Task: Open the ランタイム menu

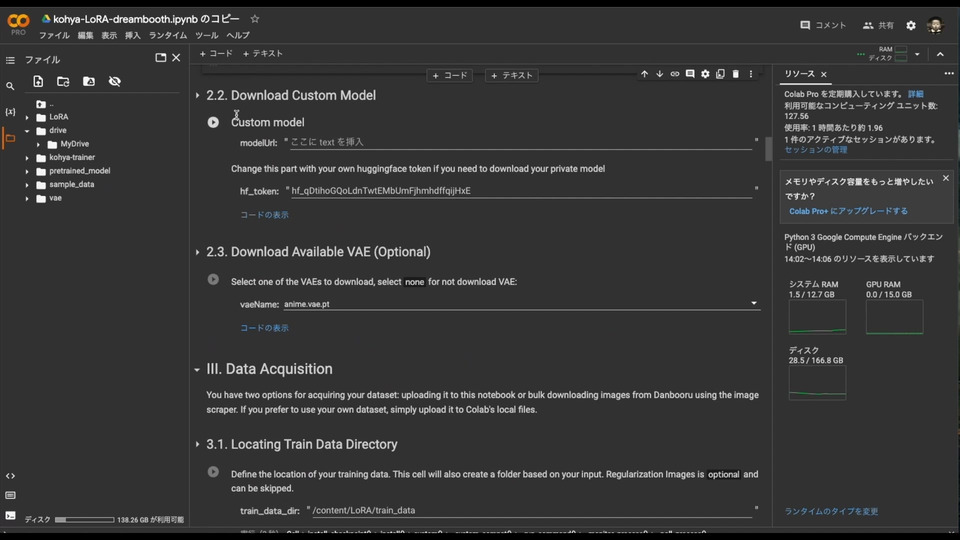Action: pos(168,35)
